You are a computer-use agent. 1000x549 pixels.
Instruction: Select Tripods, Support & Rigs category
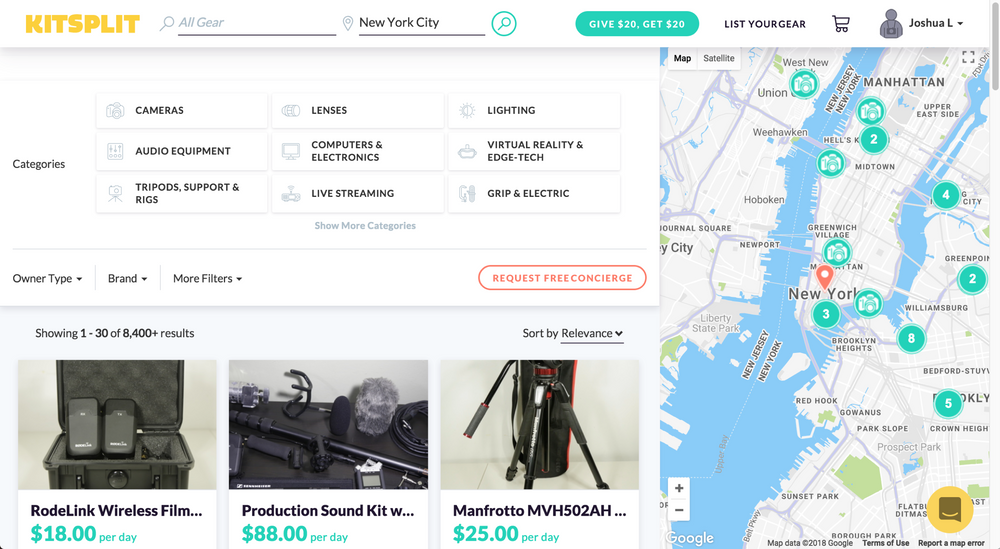pyautogui.click(x=182, y=193)
